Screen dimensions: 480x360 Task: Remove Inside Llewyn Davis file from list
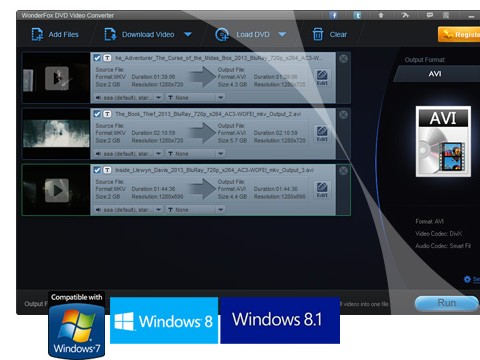tap(343, 171)
